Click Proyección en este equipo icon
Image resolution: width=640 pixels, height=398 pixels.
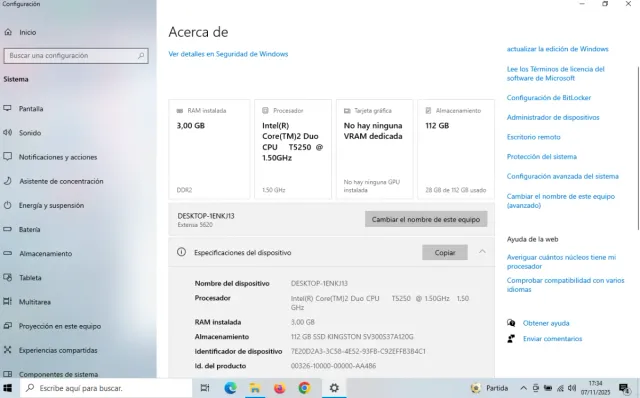pyautogui.click(x=7, y=326)
